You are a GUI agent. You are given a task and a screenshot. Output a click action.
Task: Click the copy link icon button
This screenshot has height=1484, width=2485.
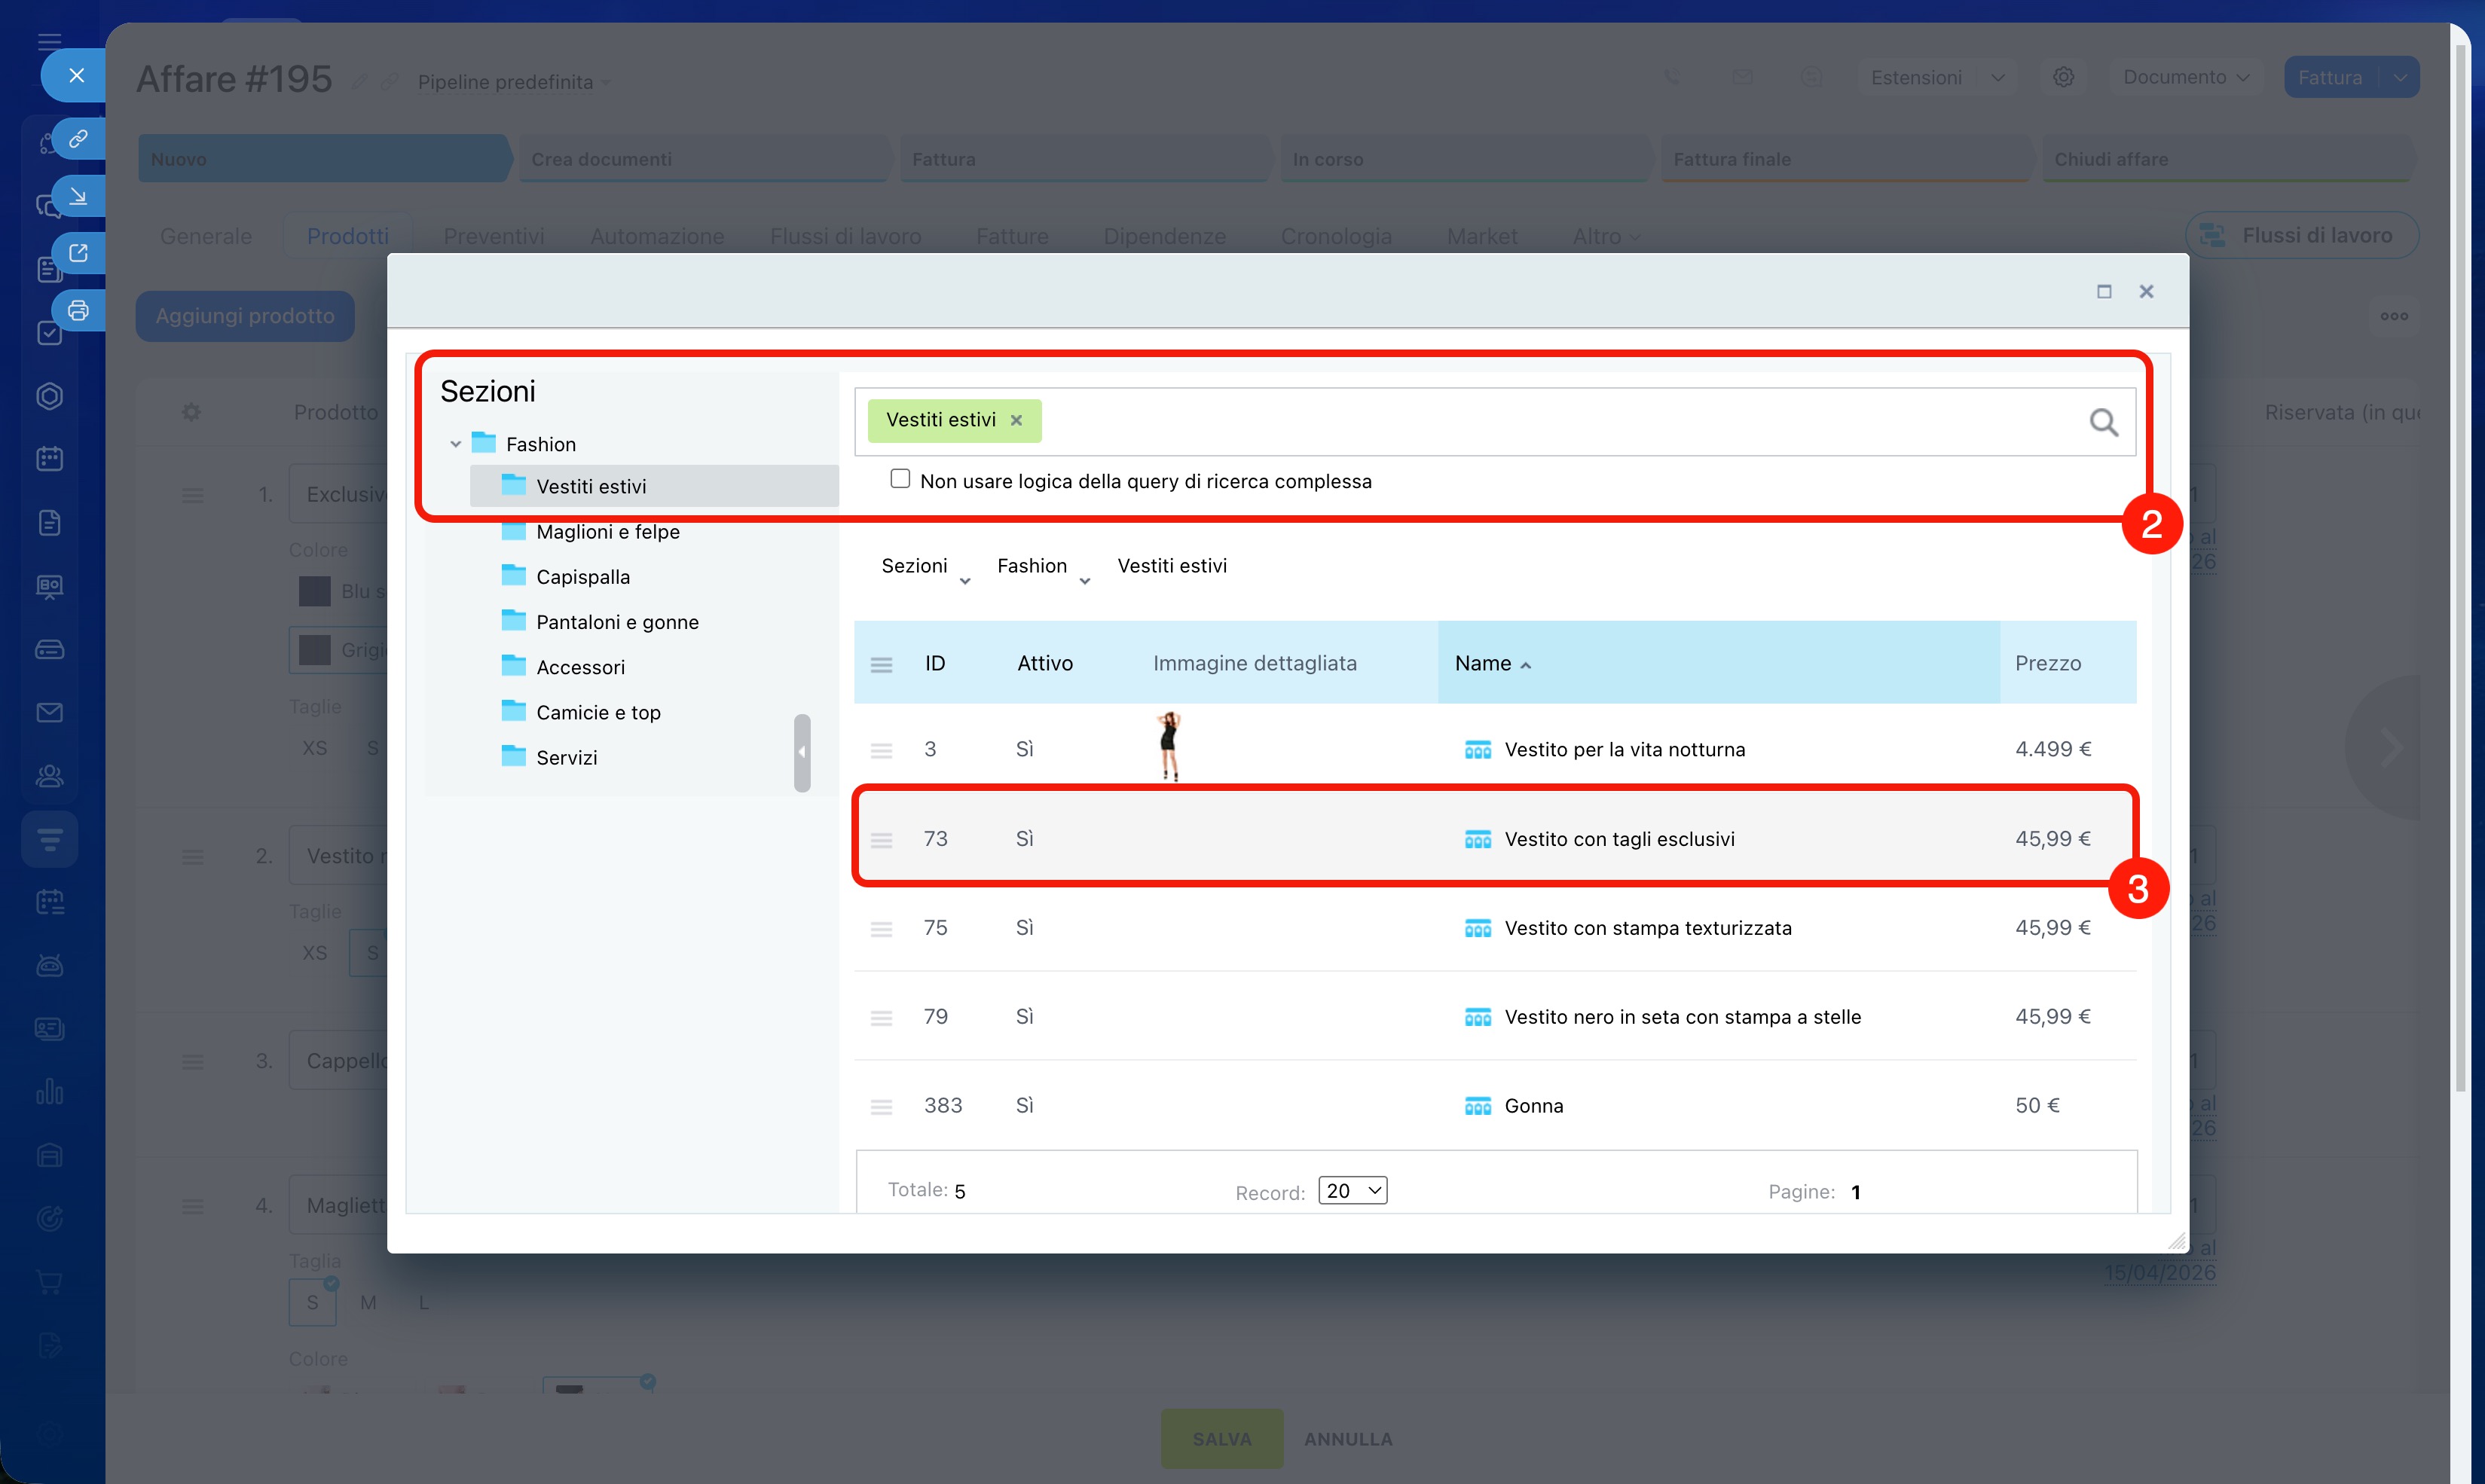click(78, 138)
